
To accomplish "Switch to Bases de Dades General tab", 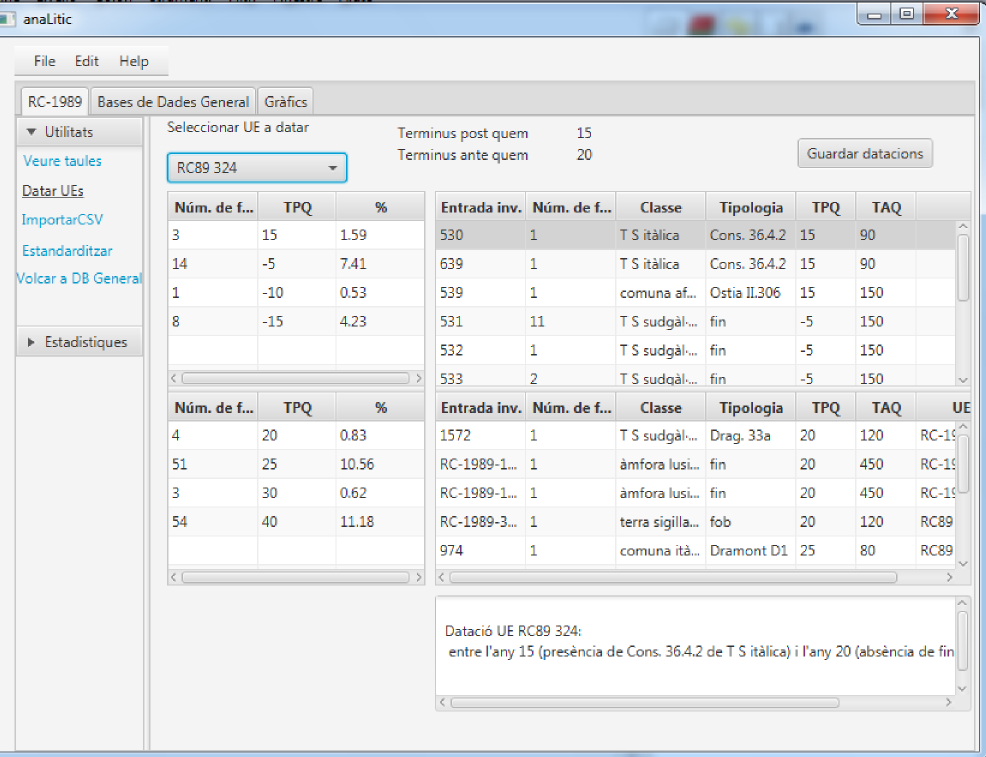I will tap(173, 102).
